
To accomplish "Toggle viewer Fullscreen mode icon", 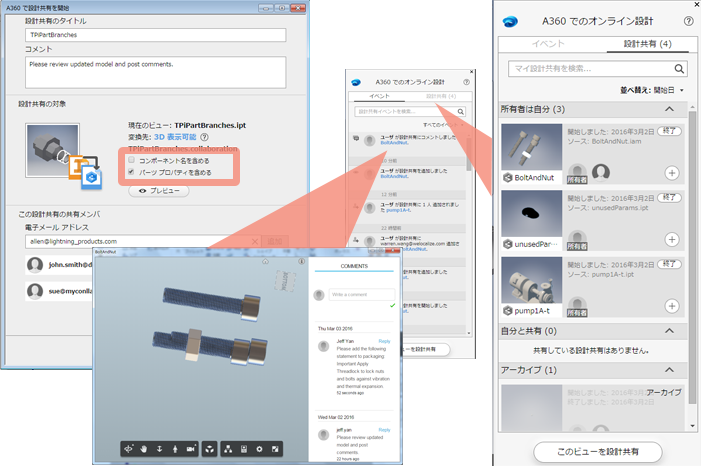I will (275, 449).
